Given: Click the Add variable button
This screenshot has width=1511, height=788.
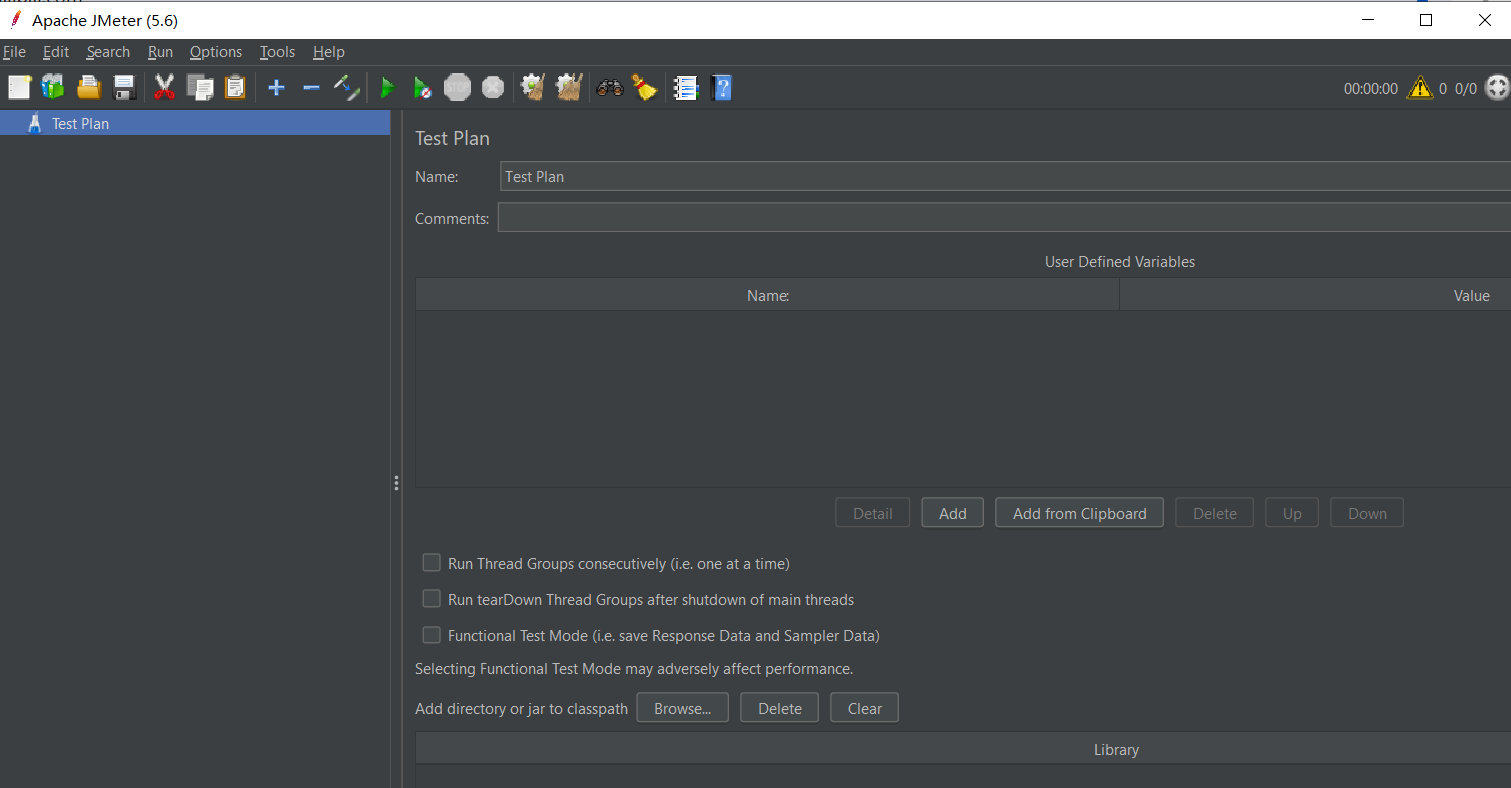Looking at the screenshot, I should pyautogui.click(x=953, y=513).
